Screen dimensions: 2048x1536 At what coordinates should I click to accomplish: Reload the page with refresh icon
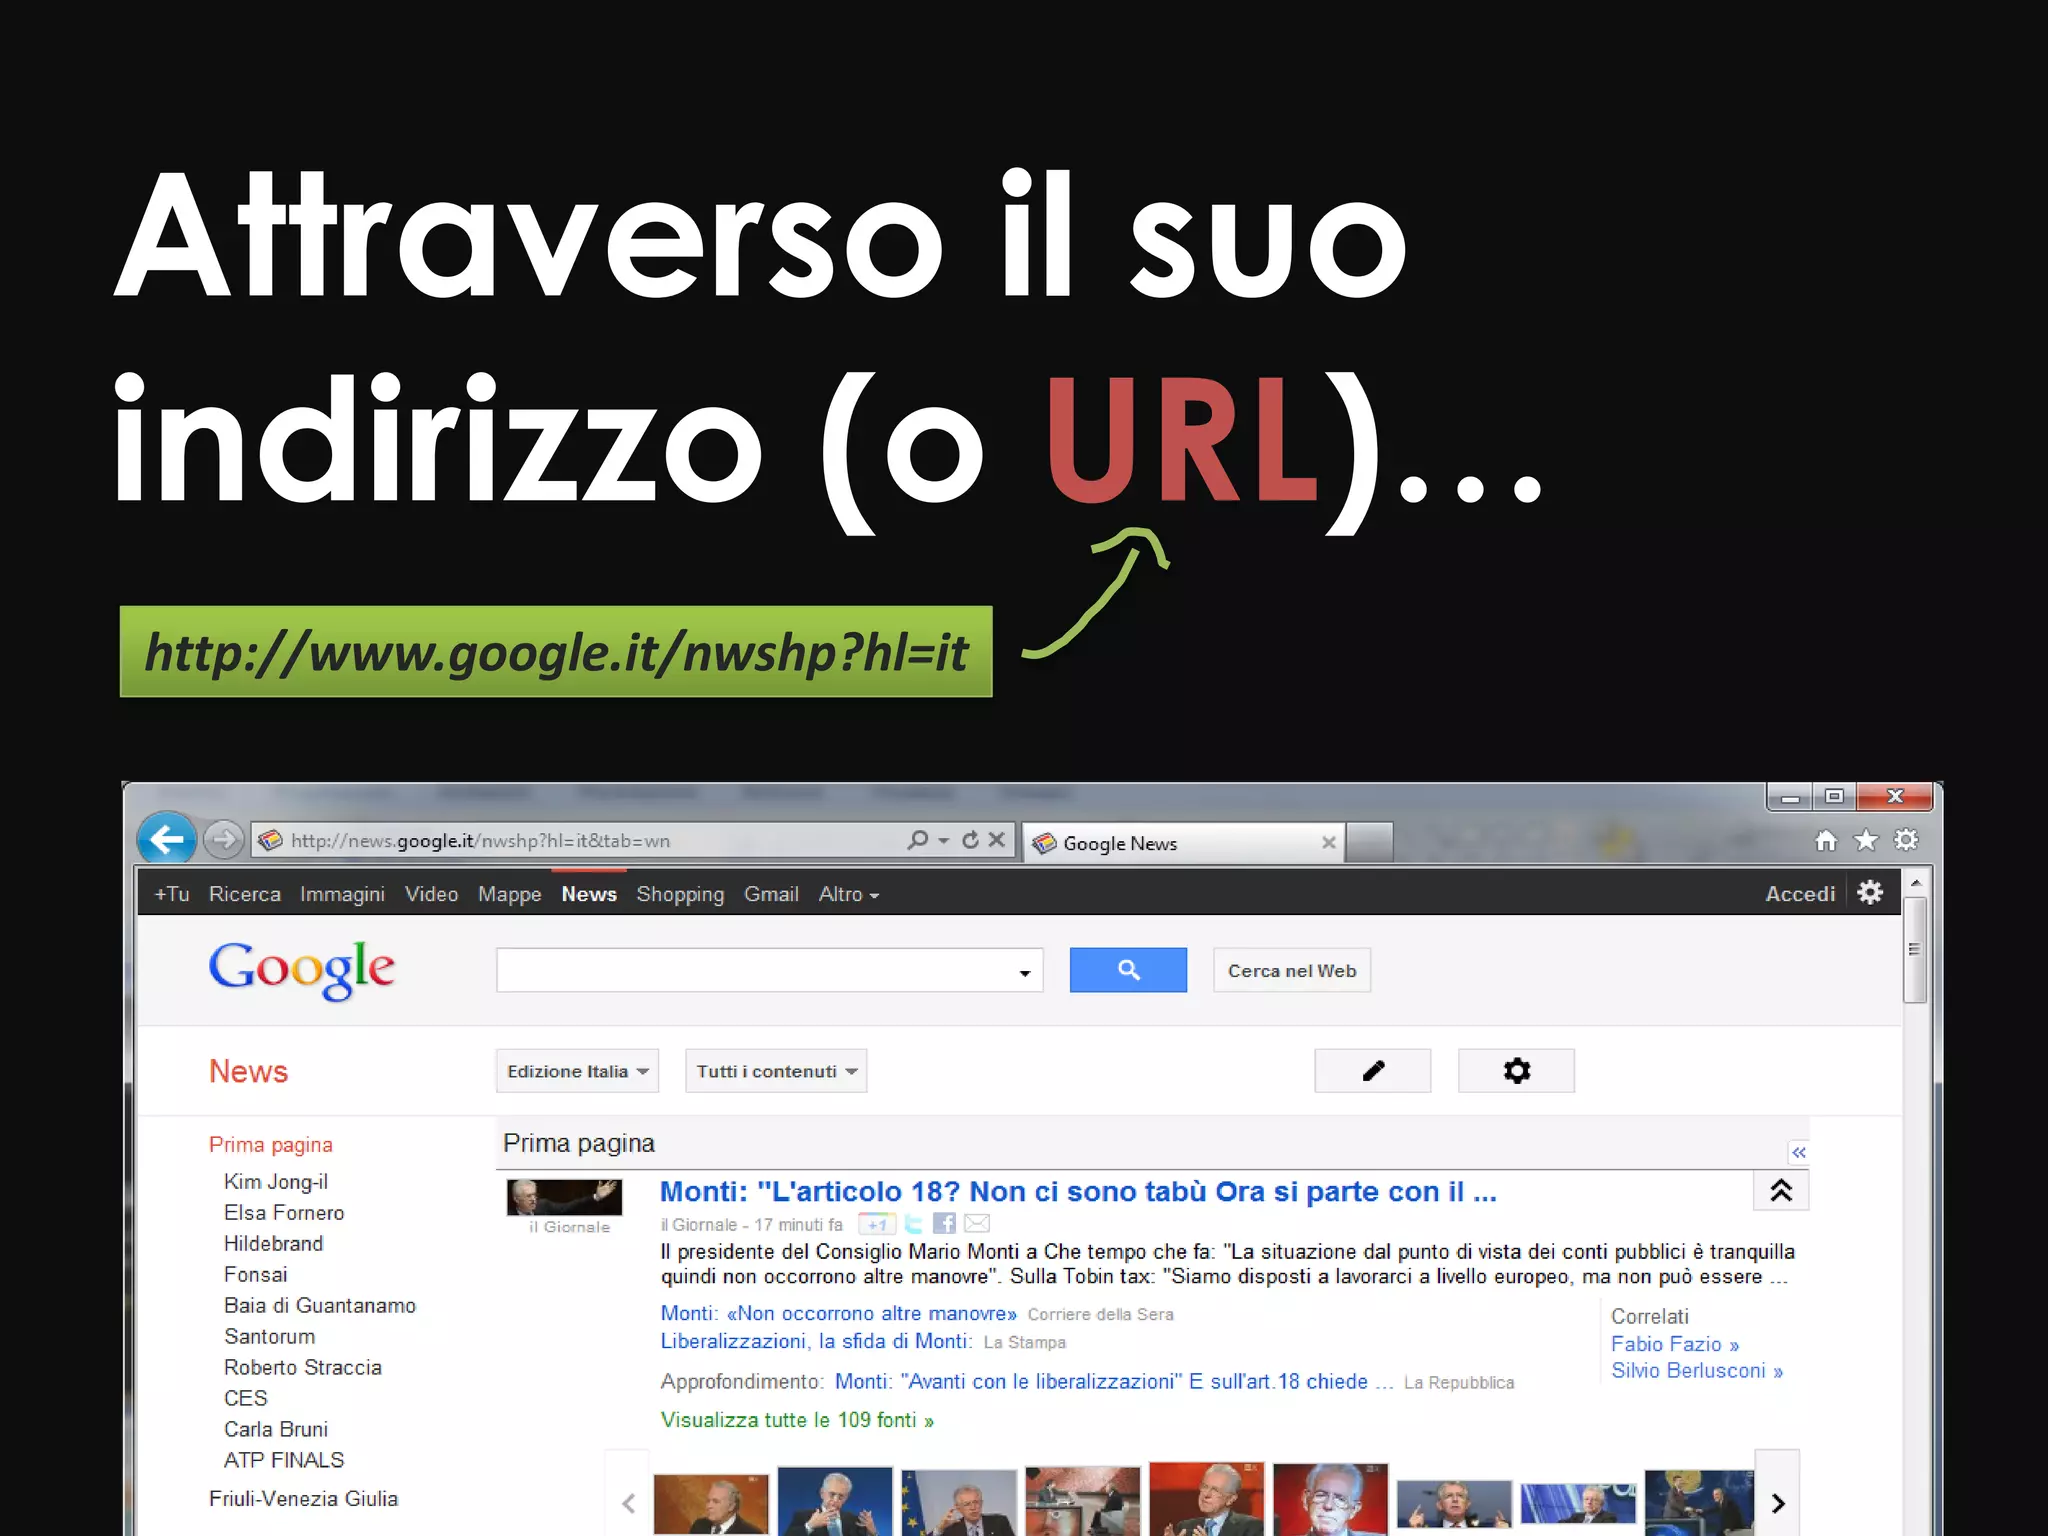click(970, 840)
